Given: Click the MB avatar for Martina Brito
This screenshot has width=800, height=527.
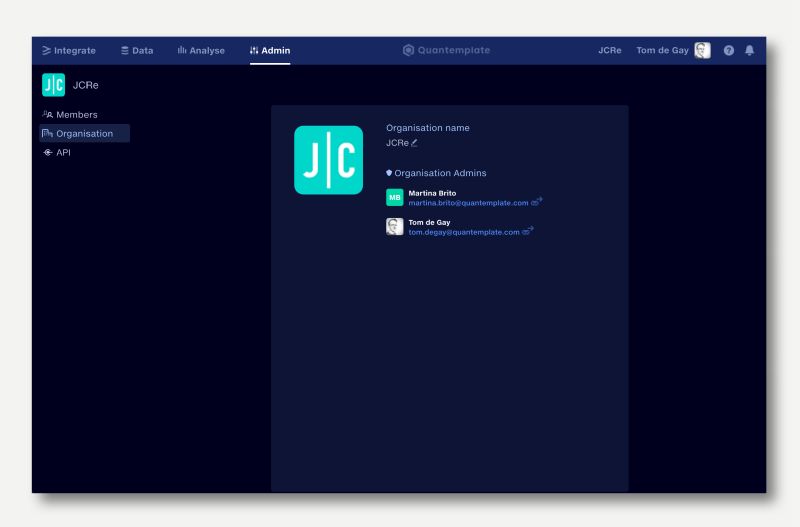Looking at the screenshot, I should click(x=394, y=197).
